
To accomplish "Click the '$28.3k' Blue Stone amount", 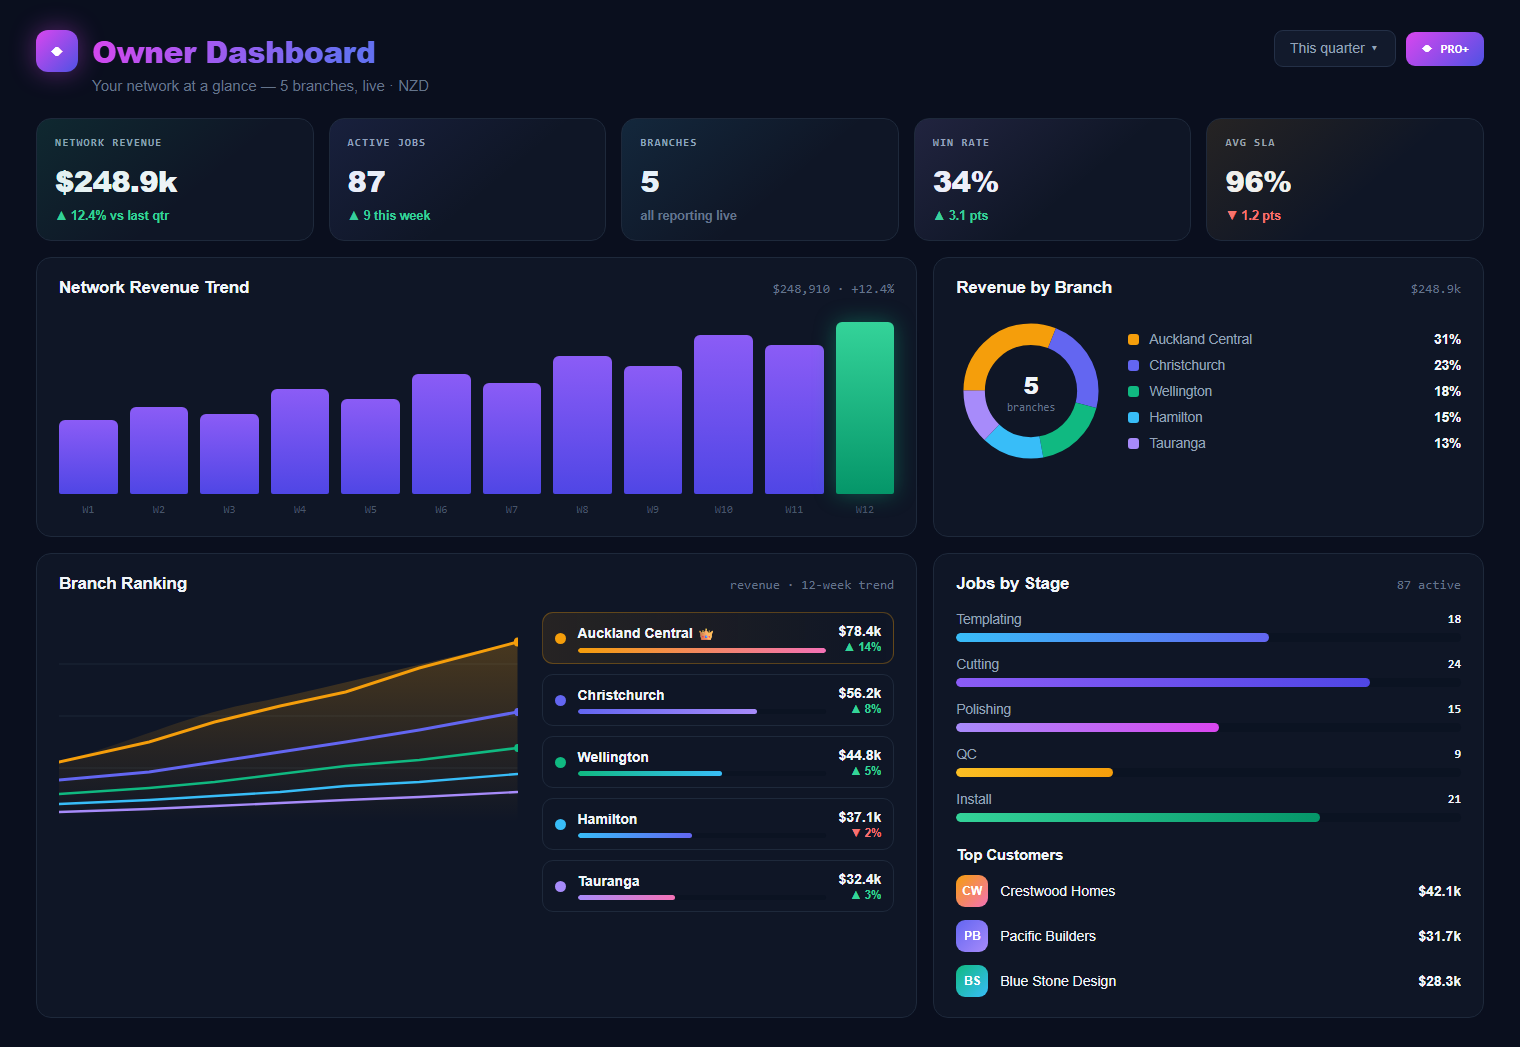I will point(1439,981).
